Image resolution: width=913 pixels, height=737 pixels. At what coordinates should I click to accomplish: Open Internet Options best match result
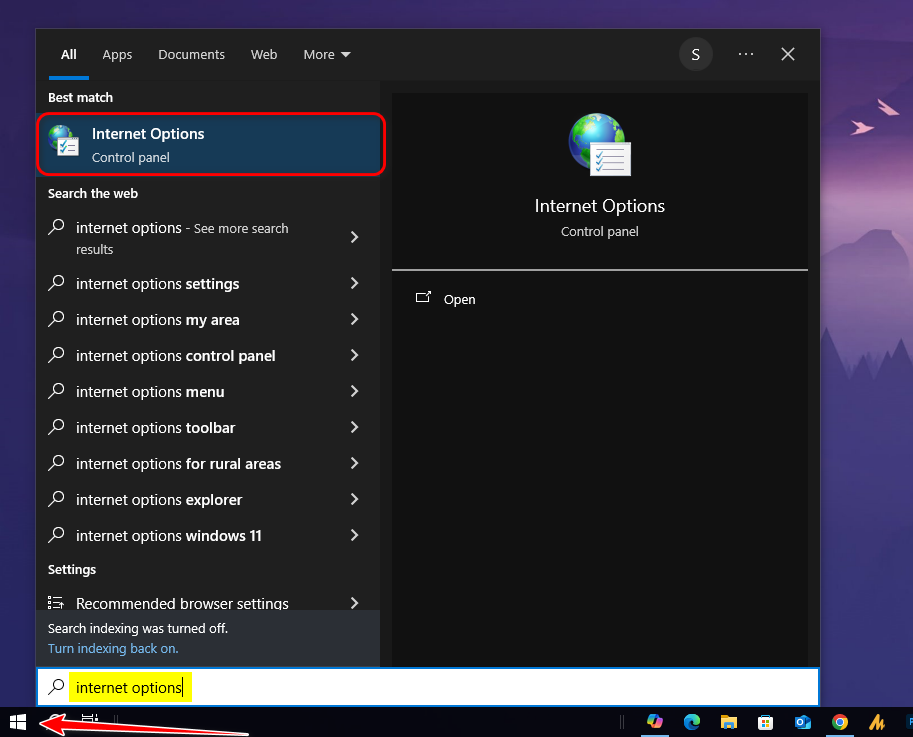tap(210, 144)
